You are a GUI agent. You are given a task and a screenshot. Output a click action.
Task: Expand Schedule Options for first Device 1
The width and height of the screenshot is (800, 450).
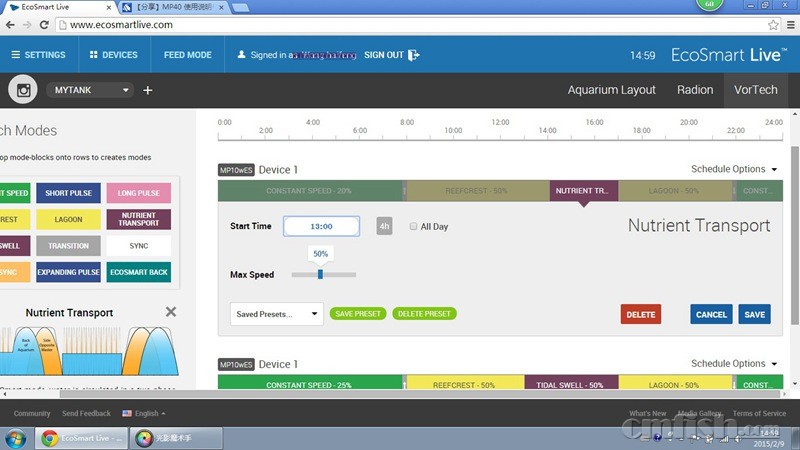click(x=734, y=169)
